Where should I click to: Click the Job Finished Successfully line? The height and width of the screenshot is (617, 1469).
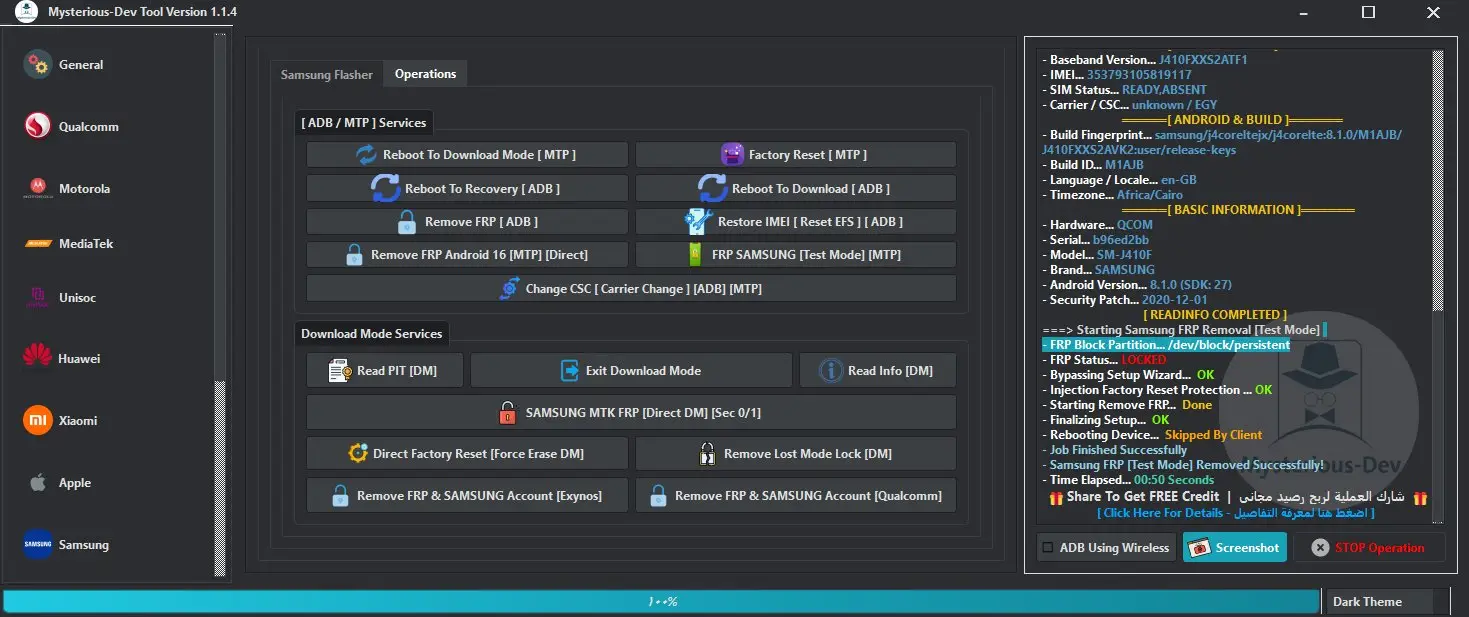point(1114,450)
